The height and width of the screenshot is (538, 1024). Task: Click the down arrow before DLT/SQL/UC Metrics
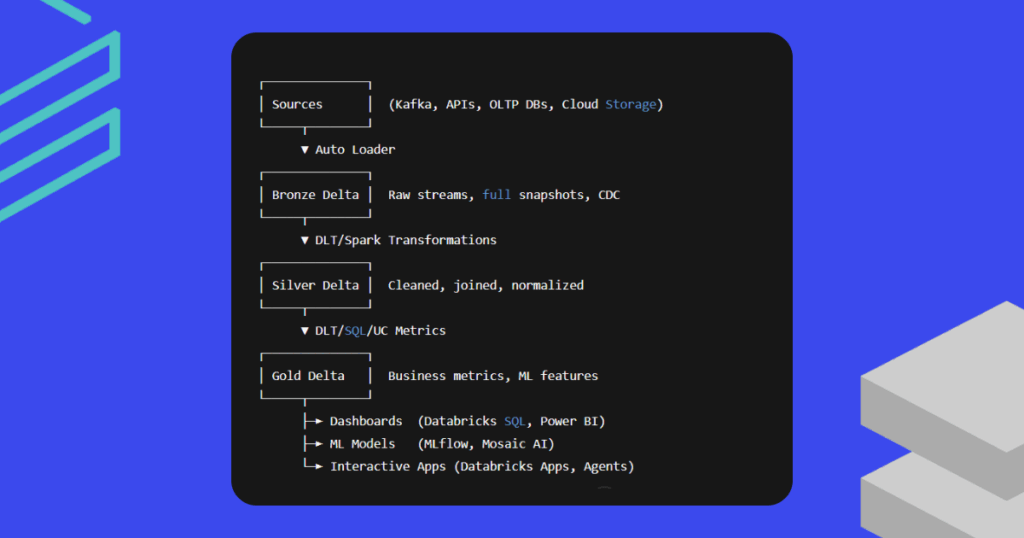pyautogui.click(x=305, y=331)
